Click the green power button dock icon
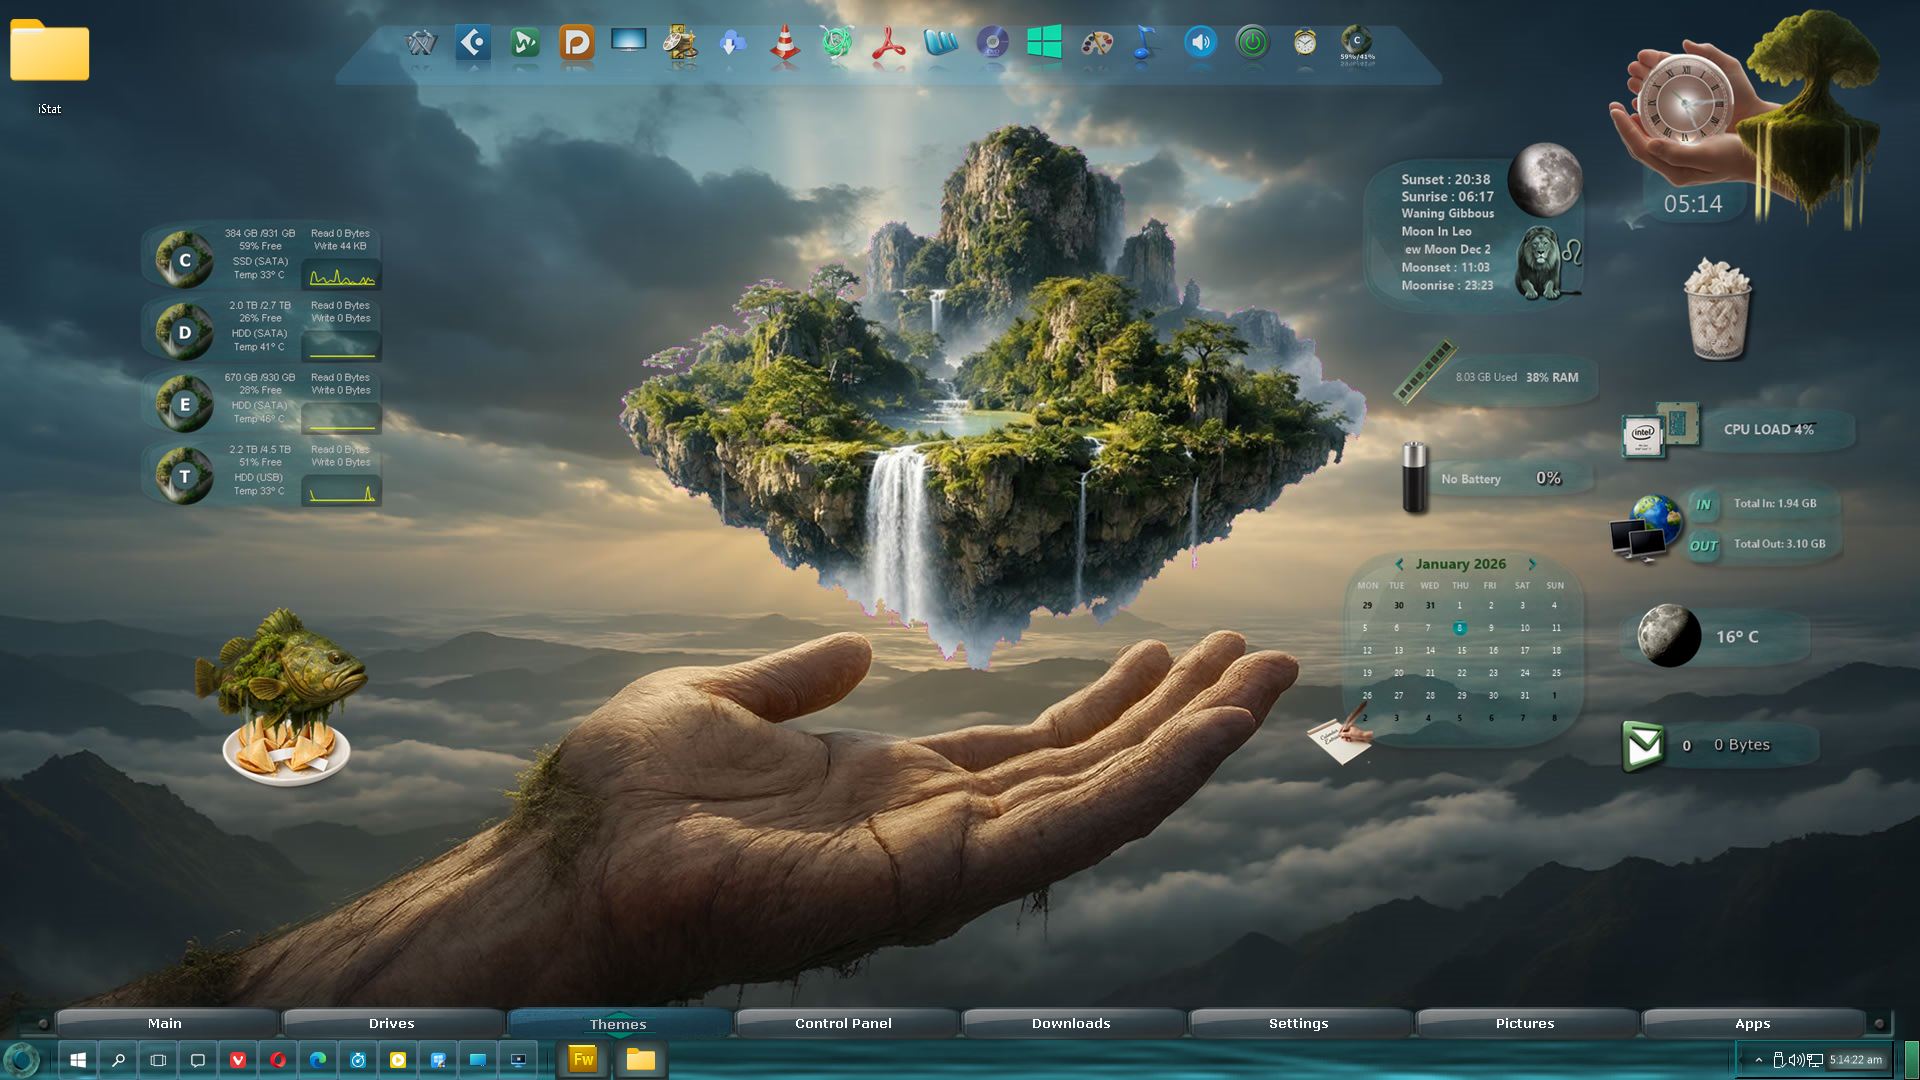The image size is (1920, 1080). pos(1252,42)
